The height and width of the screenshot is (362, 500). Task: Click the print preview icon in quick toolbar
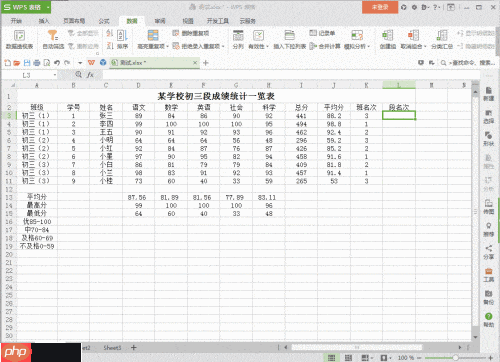pyautogui.click(x=47, y=63)
